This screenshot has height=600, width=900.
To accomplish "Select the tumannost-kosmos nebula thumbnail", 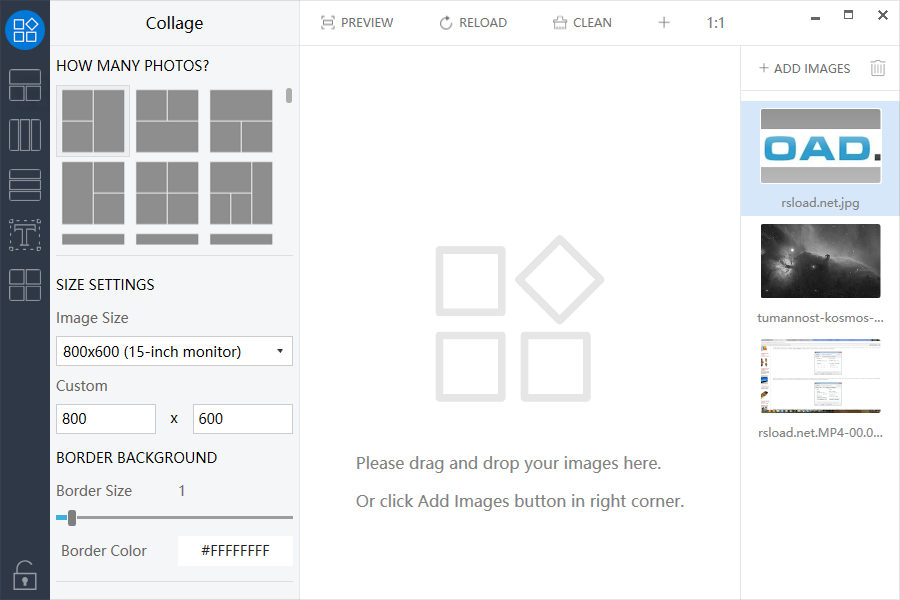I will [820, 261].
